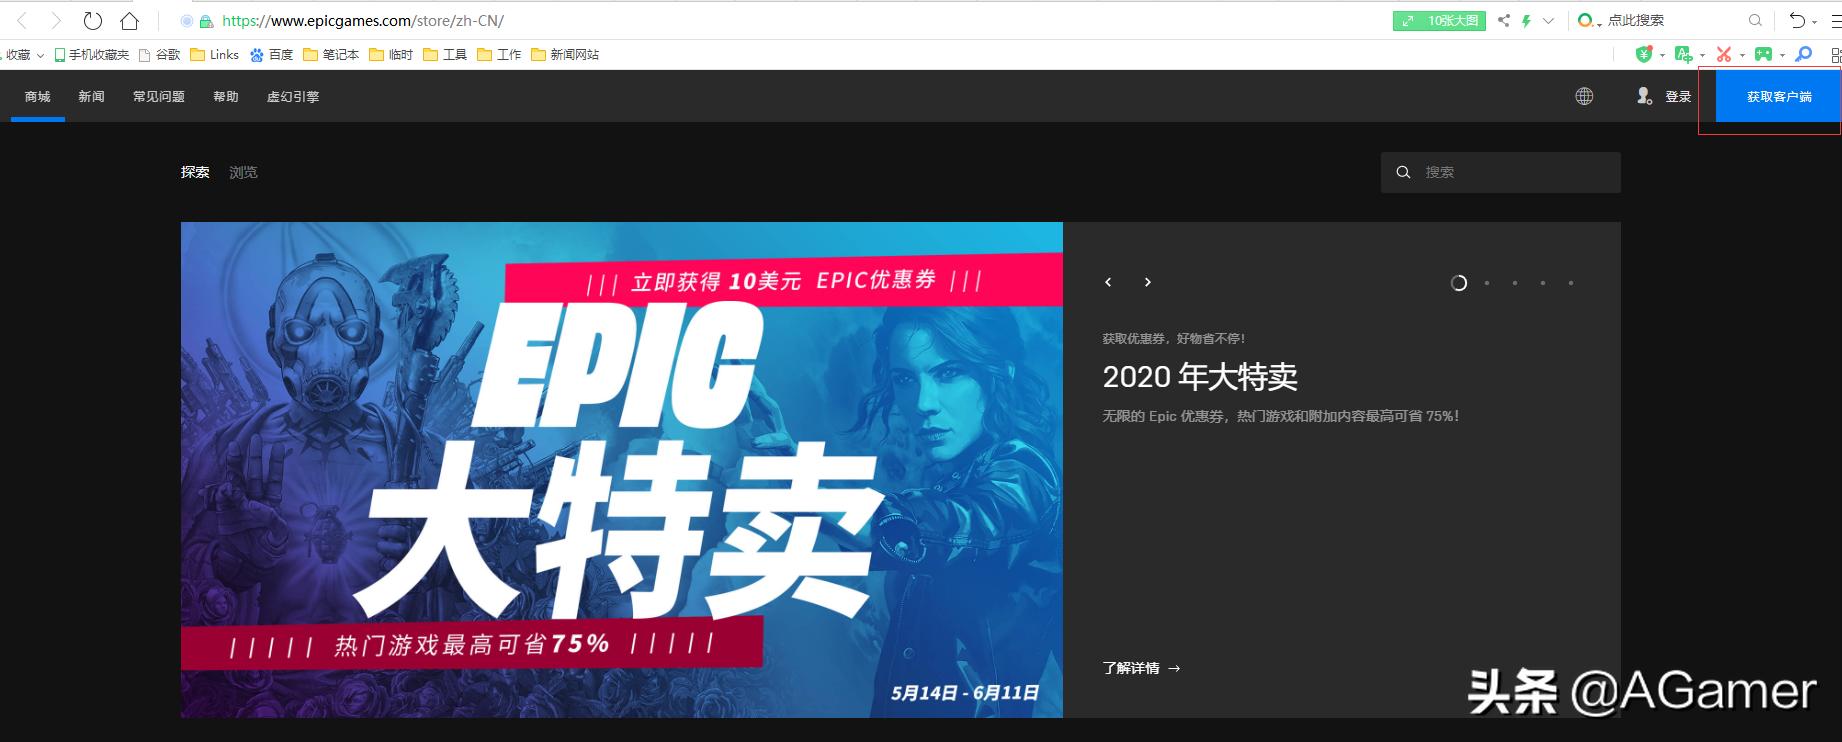The image size is (1842, 742).
Task: Click the green lightning speed-mode icon
Action: (1526, 20)
